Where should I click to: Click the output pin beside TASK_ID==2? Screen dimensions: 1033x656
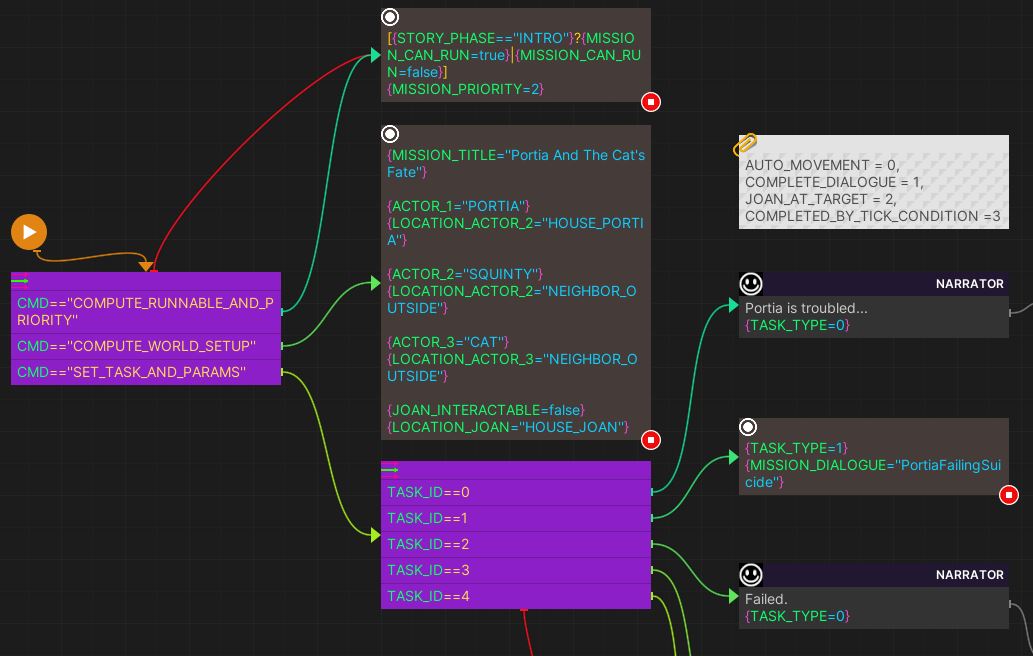[651, 544]
